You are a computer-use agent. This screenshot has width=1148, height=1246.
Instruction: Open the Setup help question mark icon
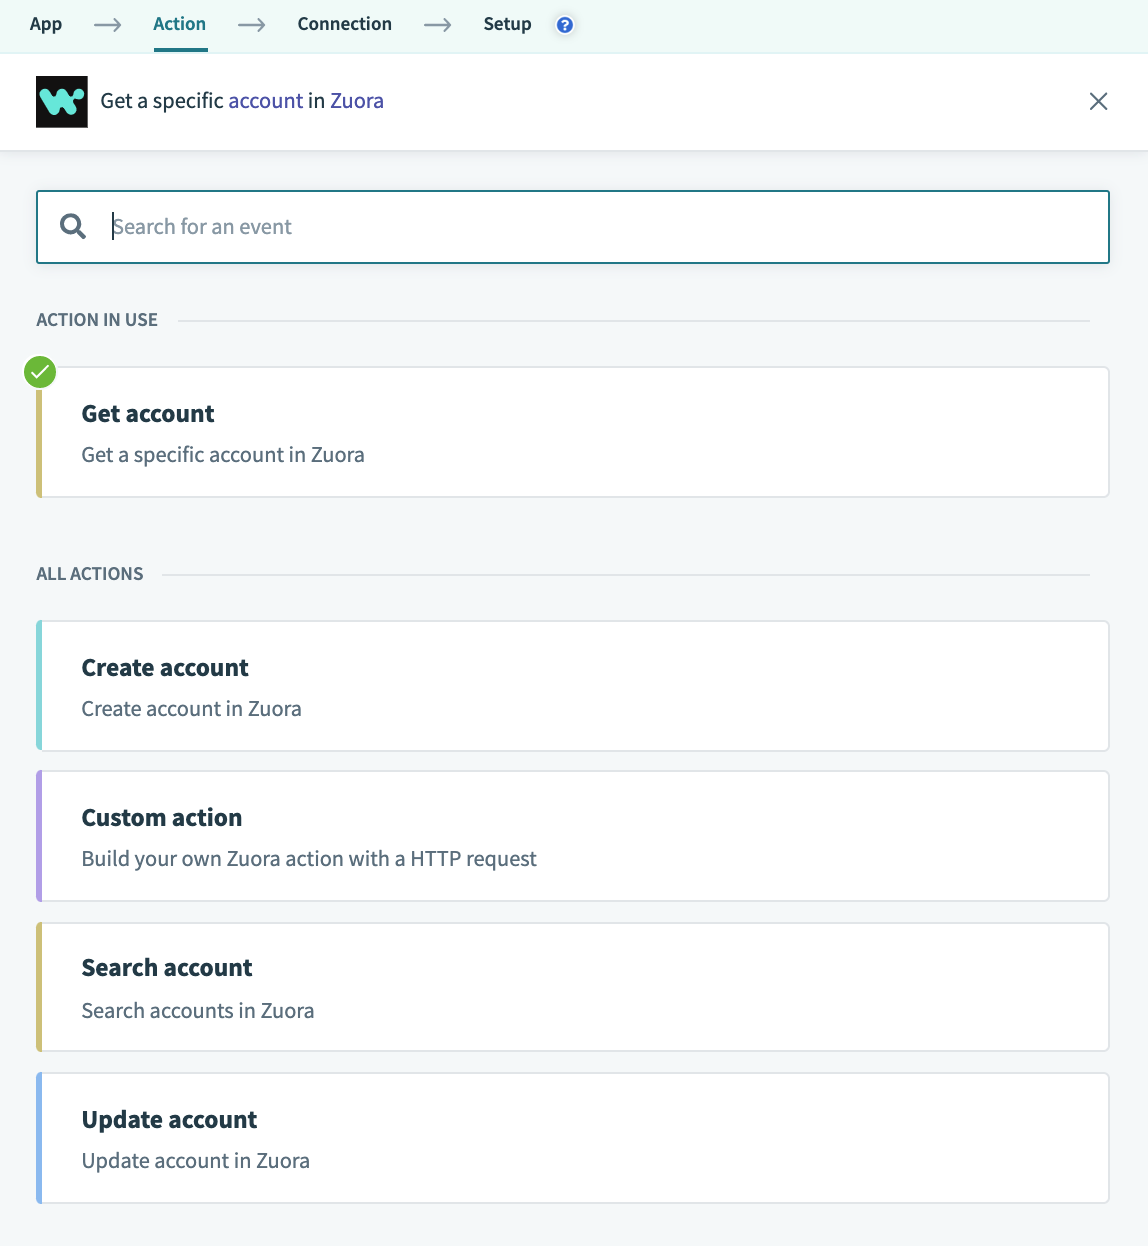coord(565,24)
